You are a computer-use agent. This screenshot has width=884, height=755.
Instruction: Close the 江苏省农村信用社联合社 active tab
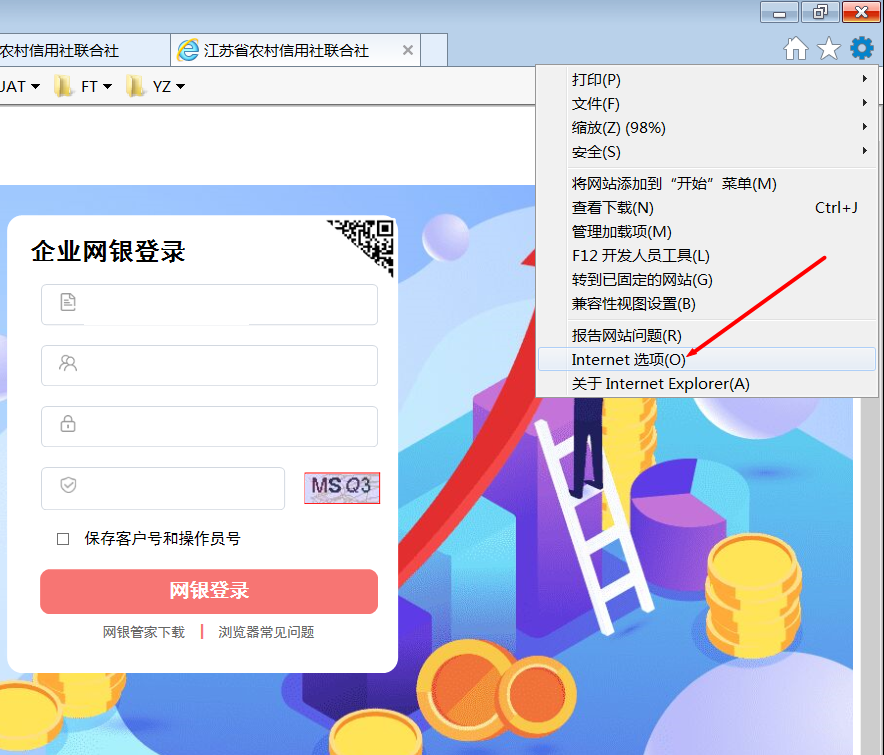coord(408,50)
